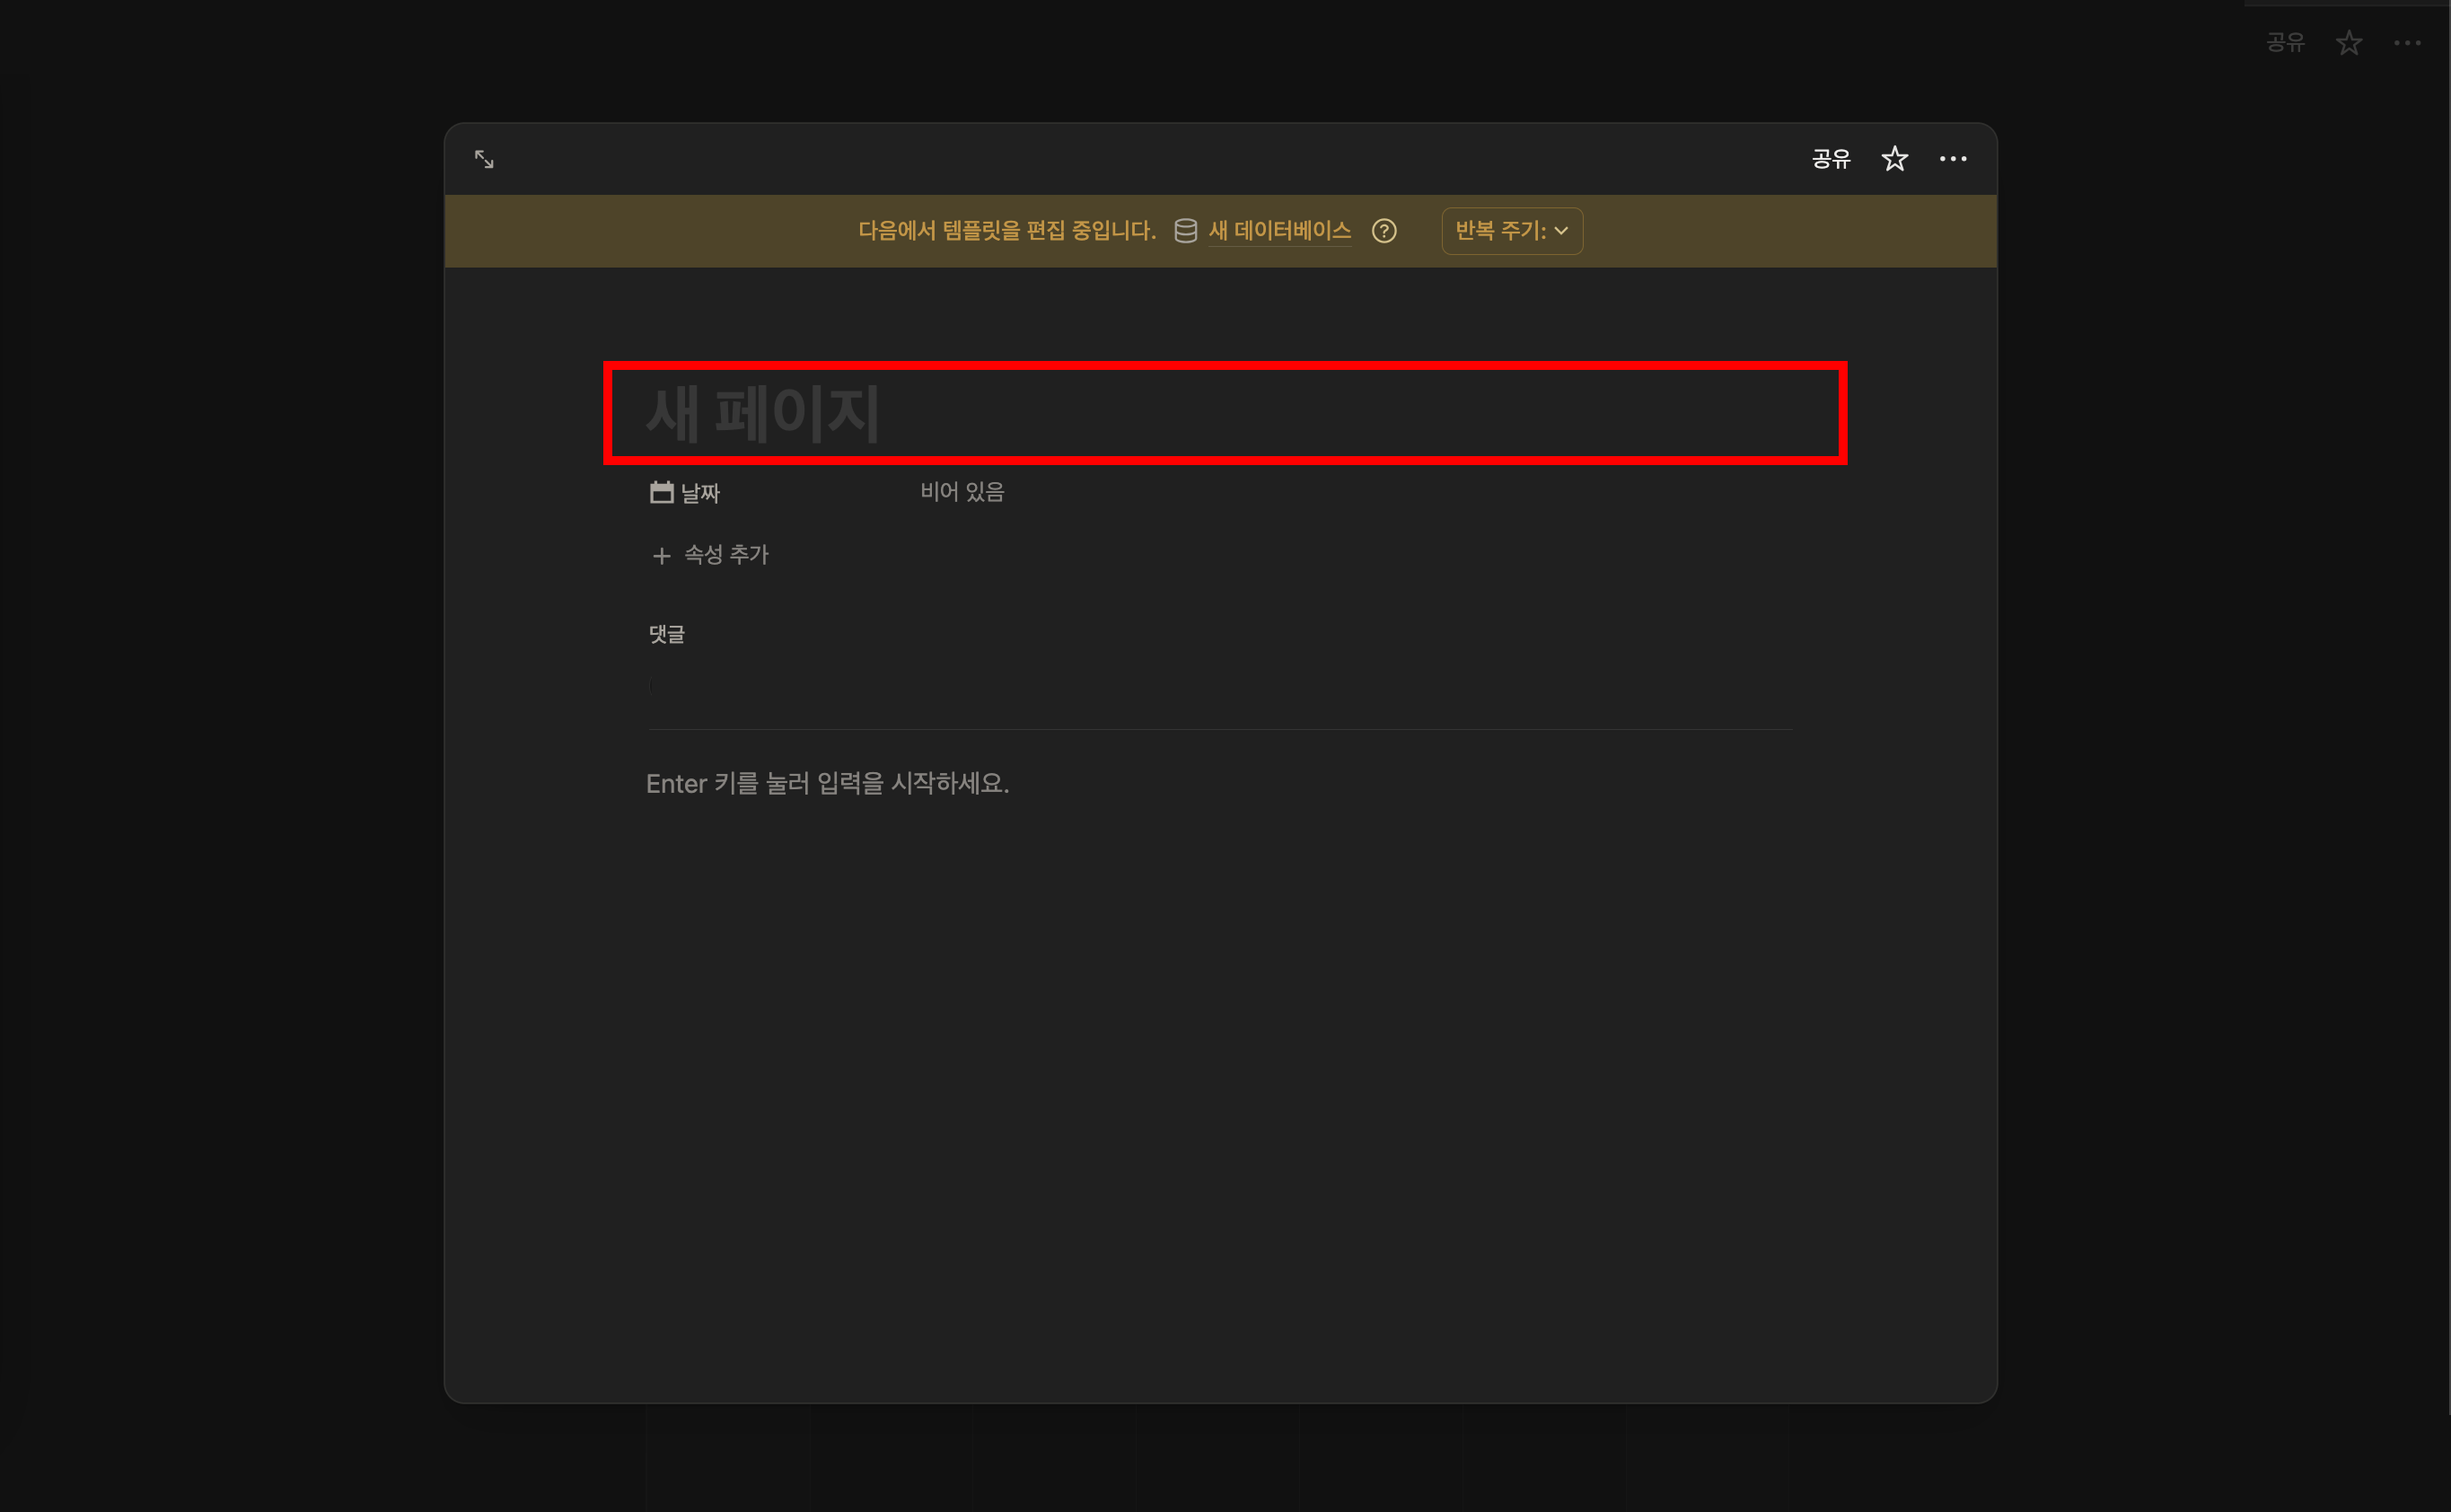Click the database icon in the yellow banner
Viewport: 2451px width, 1512px height.
click(1185, 231)
